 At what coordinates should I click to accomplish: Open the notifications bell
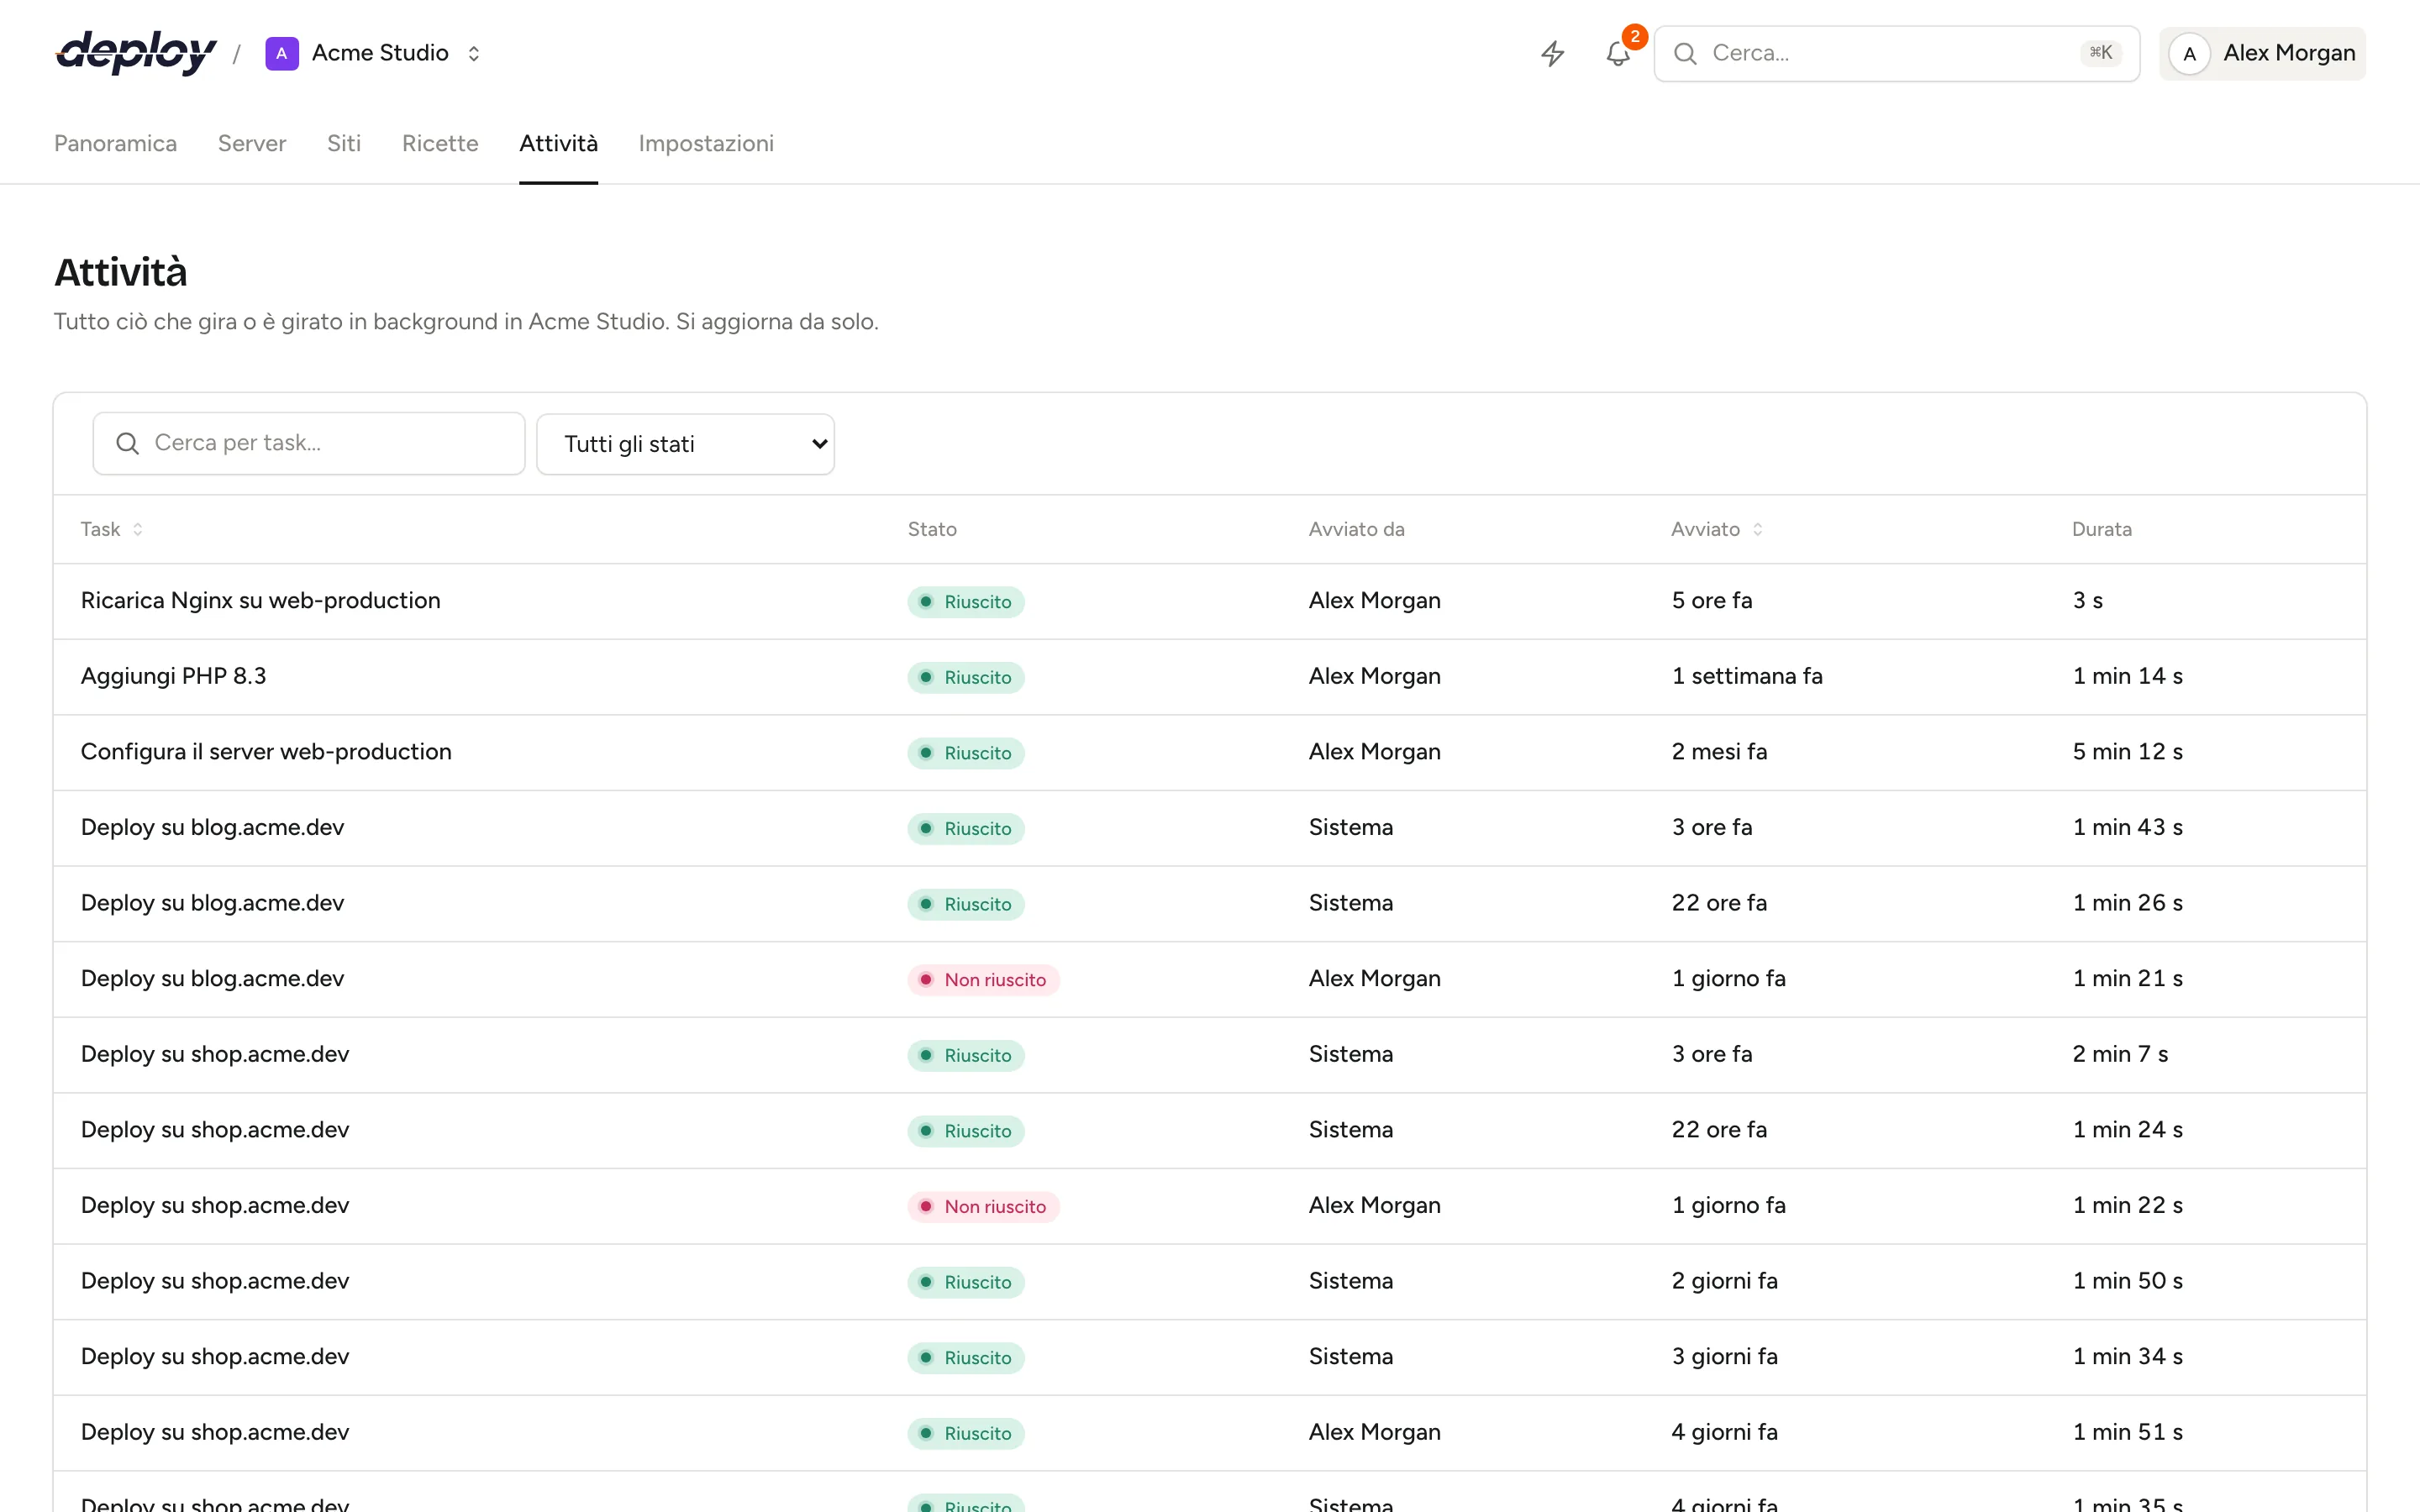[x=1618, y=53]
